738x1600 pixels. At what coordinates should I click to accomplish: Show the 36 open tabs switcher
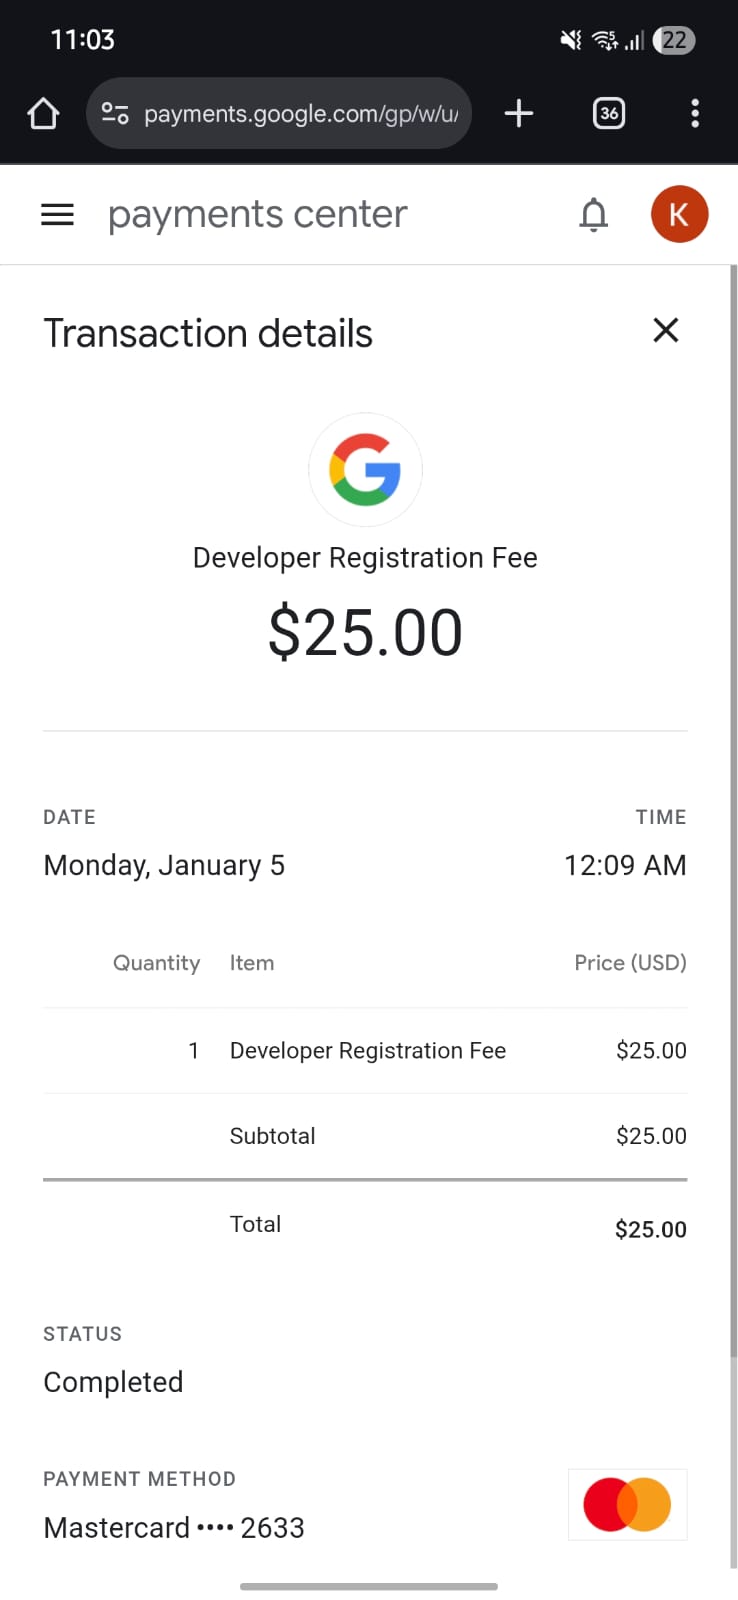pyautogui.click(x=609, y=113)
